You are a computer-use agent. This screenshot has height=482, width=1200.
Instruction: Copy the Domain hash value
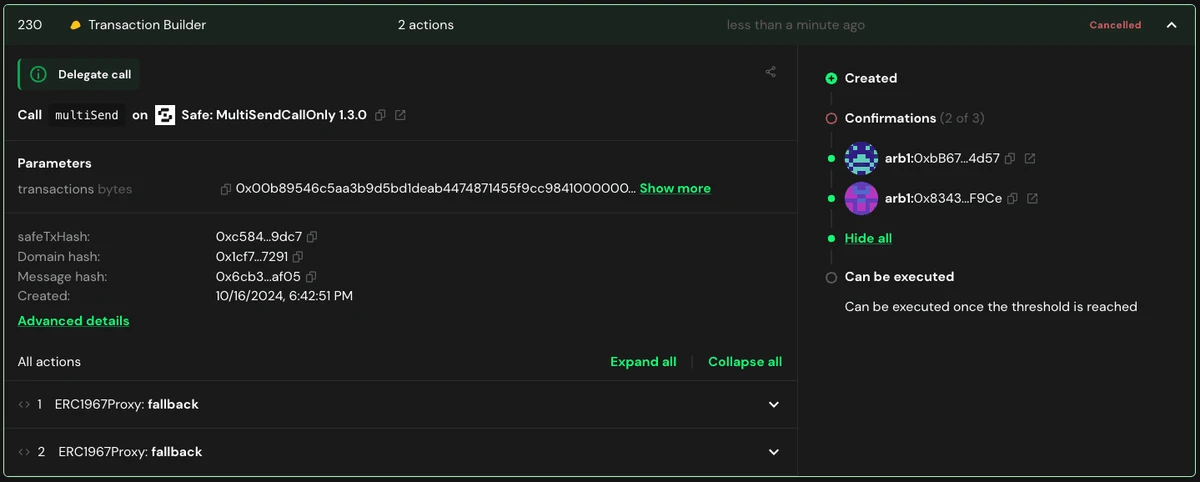point(298,257)
